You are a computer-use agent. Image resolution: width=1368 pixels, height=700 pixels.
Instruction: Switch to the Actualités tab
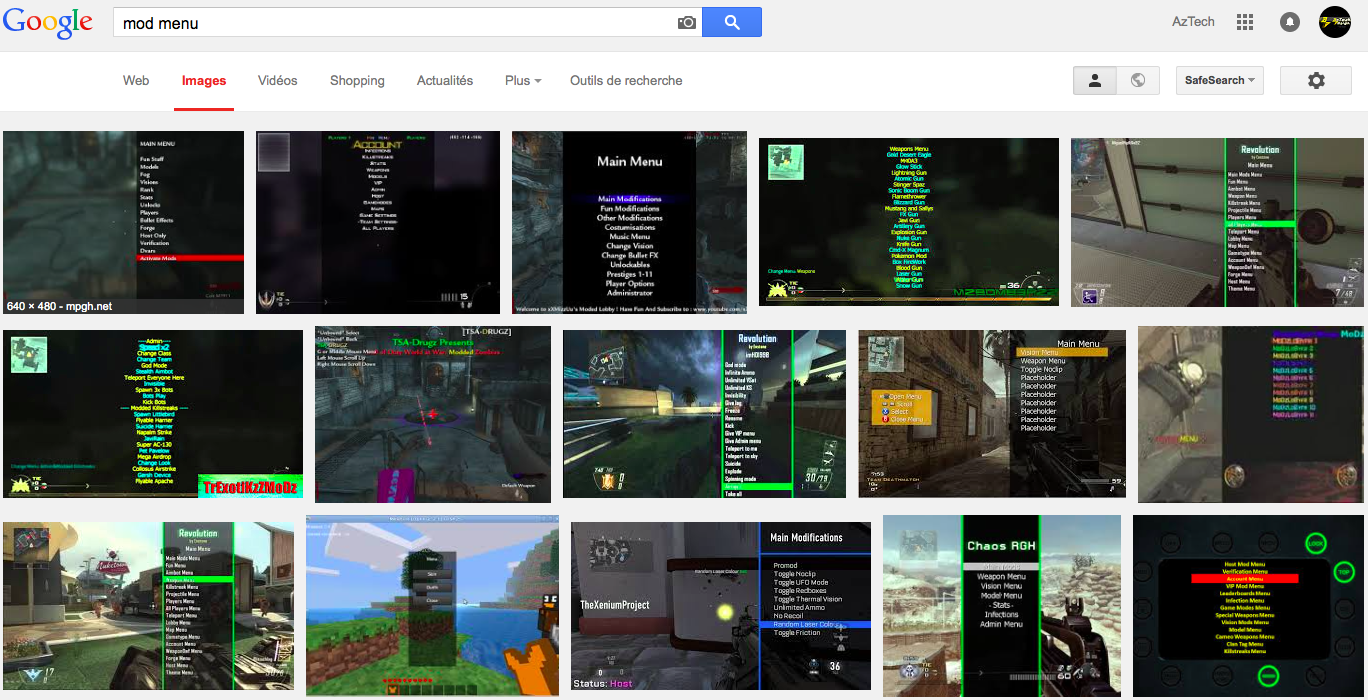pyautogui.click(x=445, y=81)
